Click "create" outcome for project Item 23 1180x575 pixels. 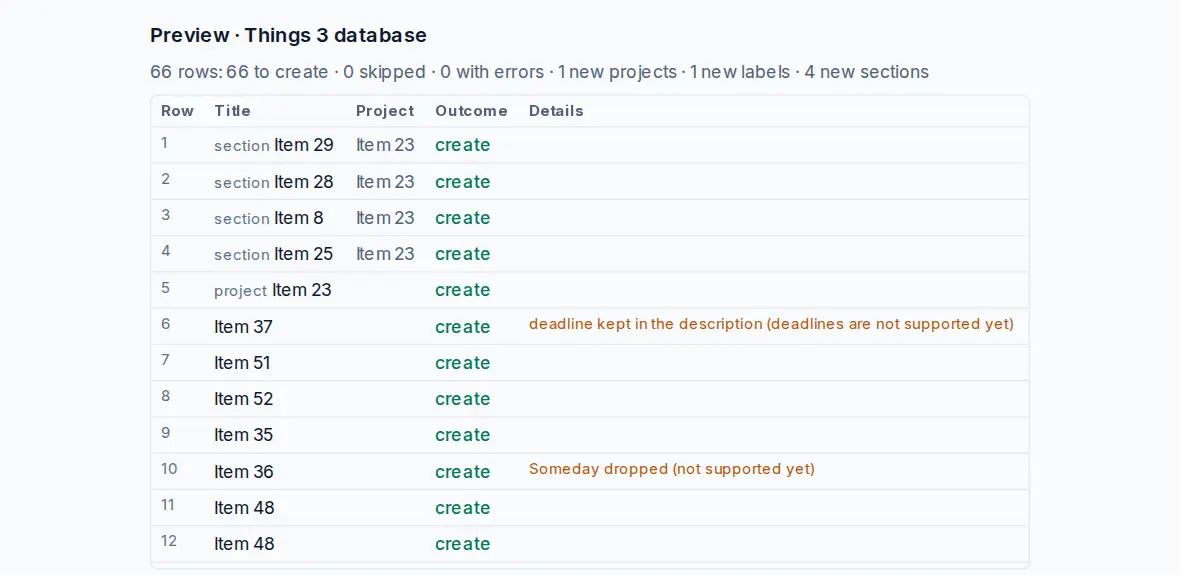[463, 291]
